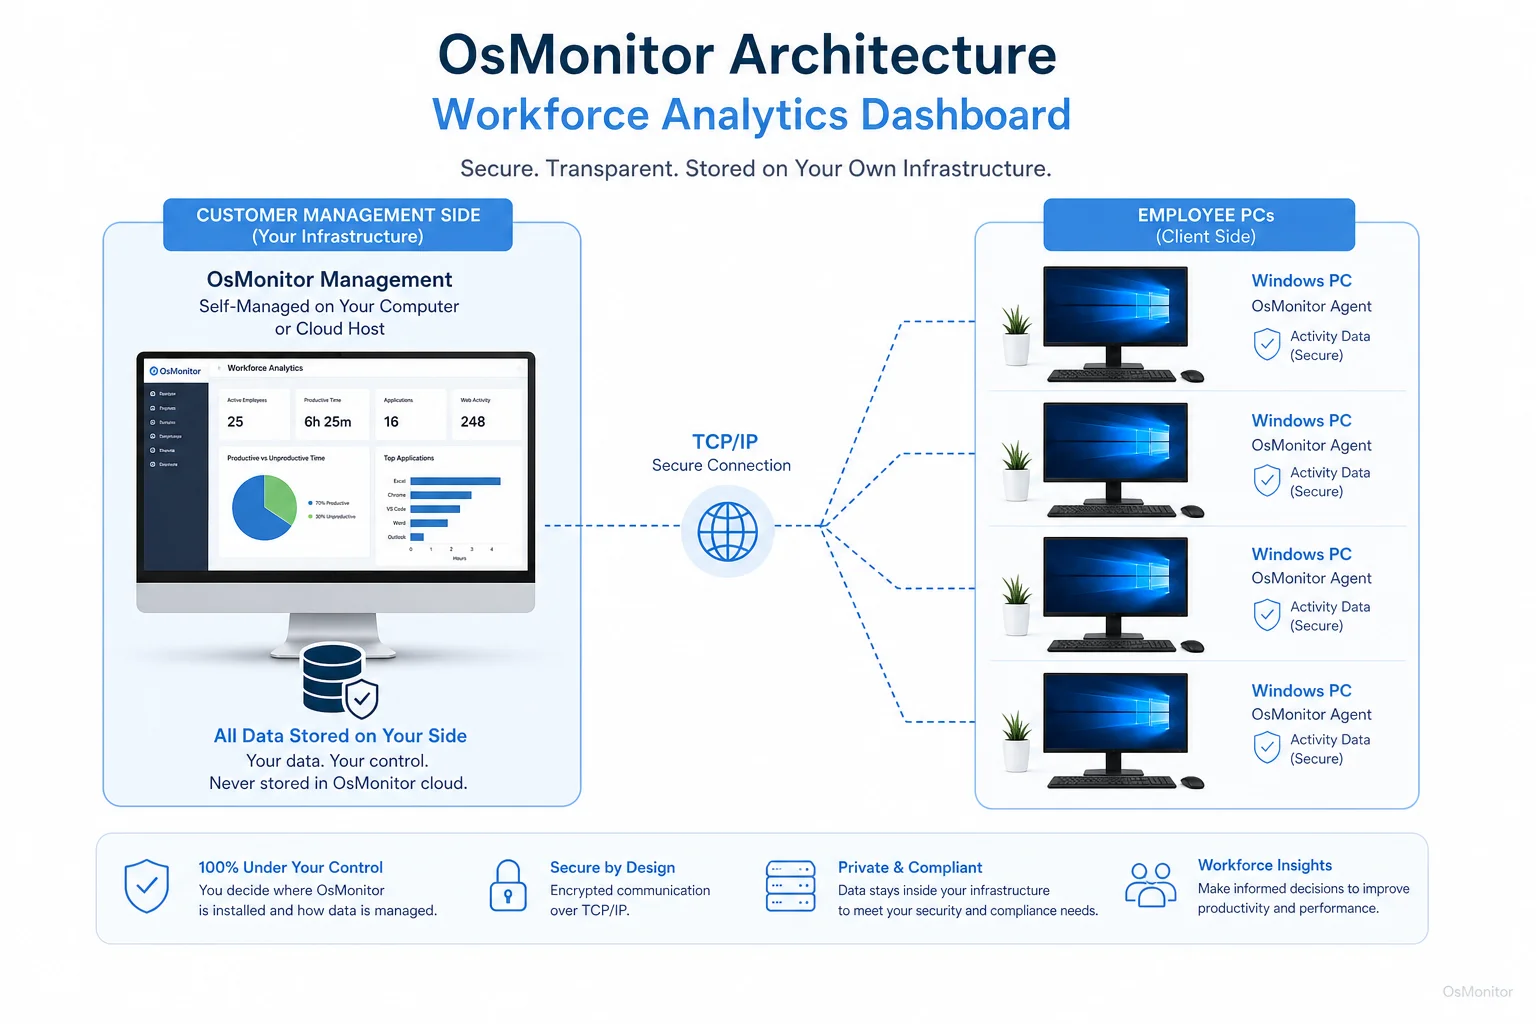Viewport: 1536px width, 1024px height.
Task: Click the Private & Compliant heading
Action: coord(910,868)
